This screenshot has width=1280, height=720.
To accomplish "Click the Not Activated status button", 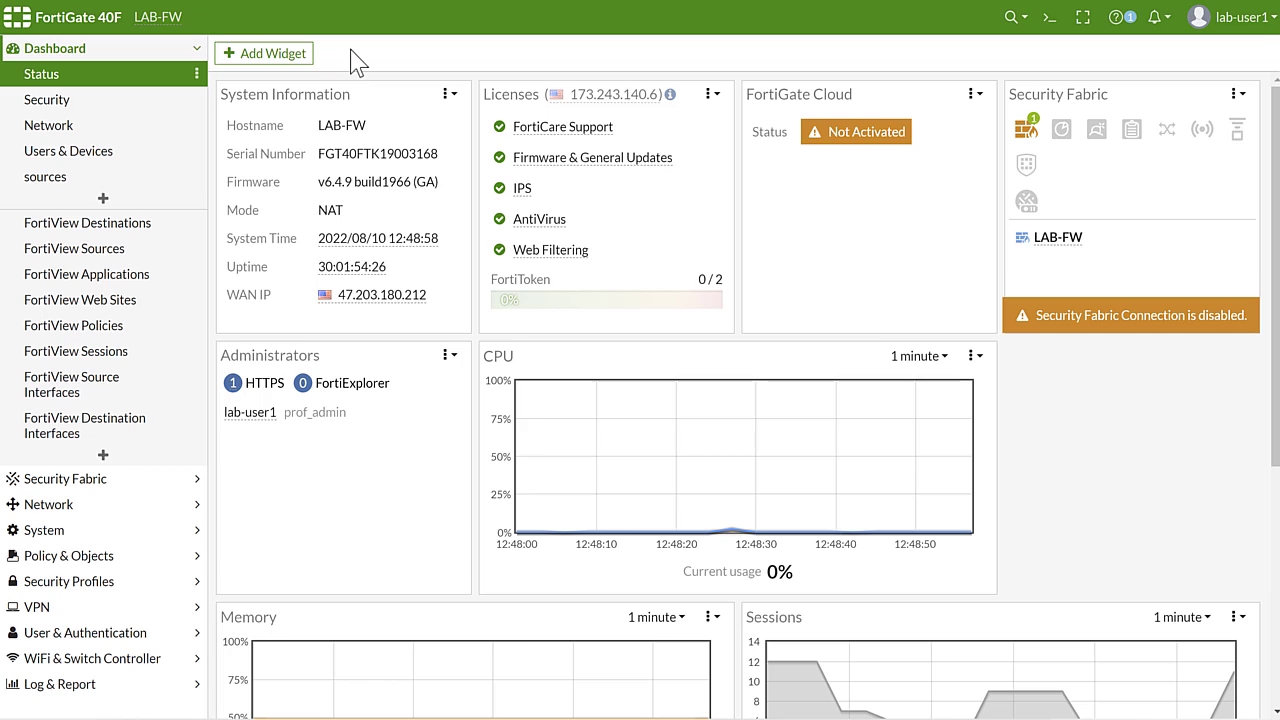I will tap(856, 132).
